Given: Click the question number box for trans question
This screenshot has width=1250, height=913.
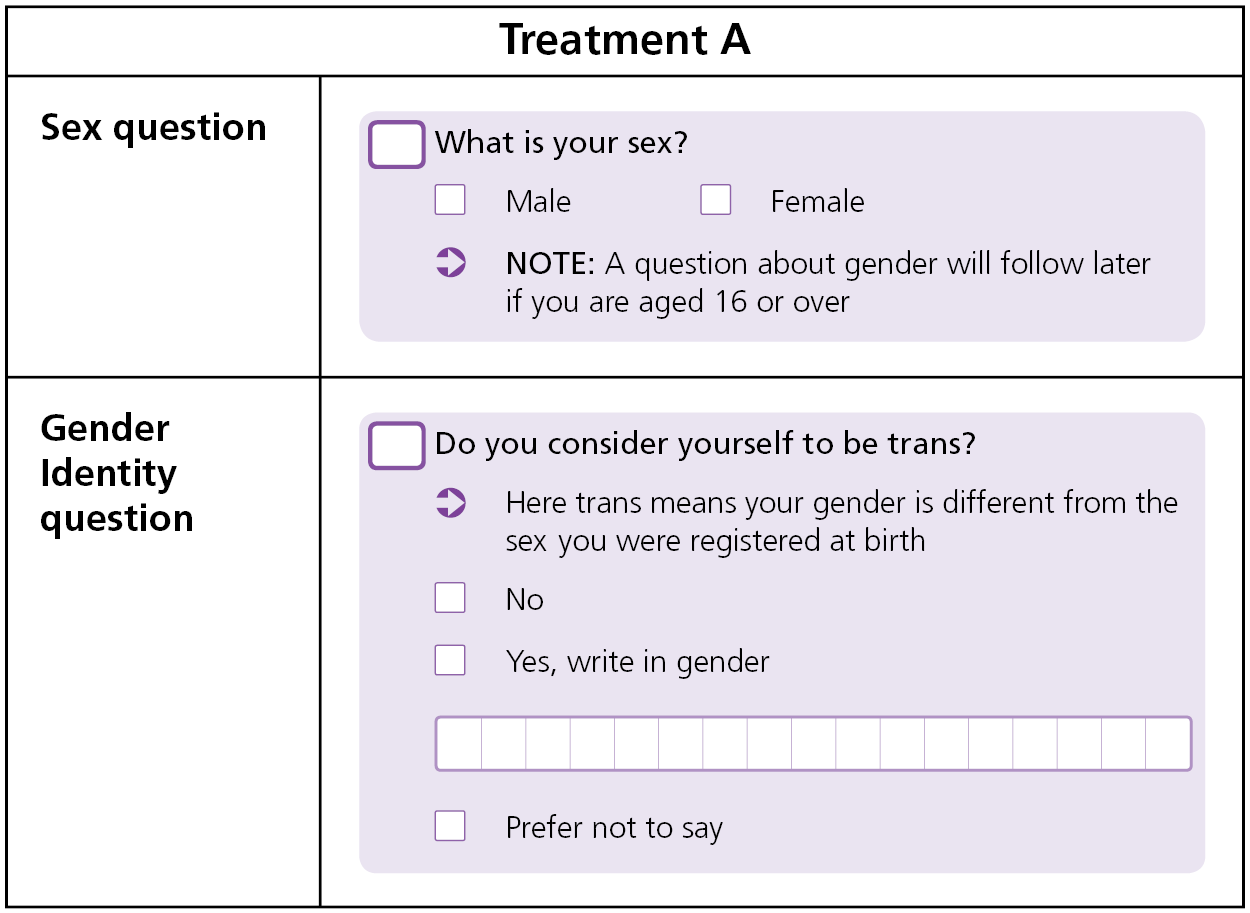Looking at the screenshot, I should (x=397, y=445).
